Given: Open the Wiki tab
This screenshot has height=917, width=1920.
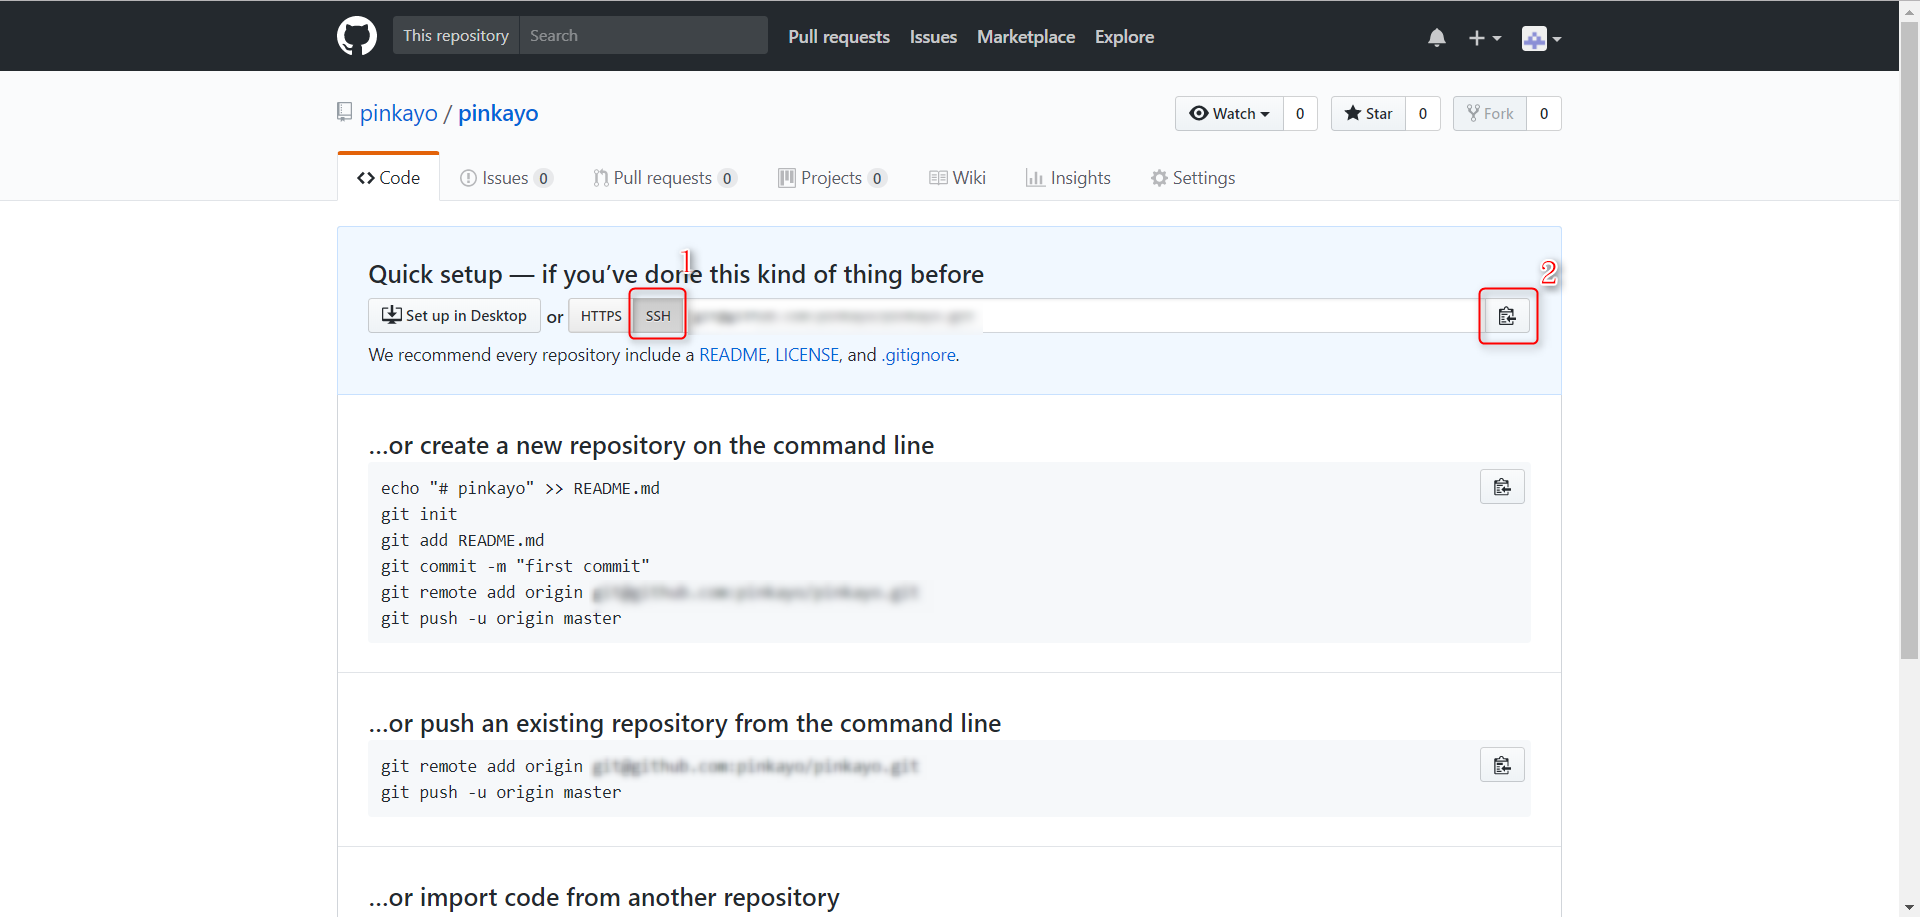Looking at the screenshot, I should point(957,178).
